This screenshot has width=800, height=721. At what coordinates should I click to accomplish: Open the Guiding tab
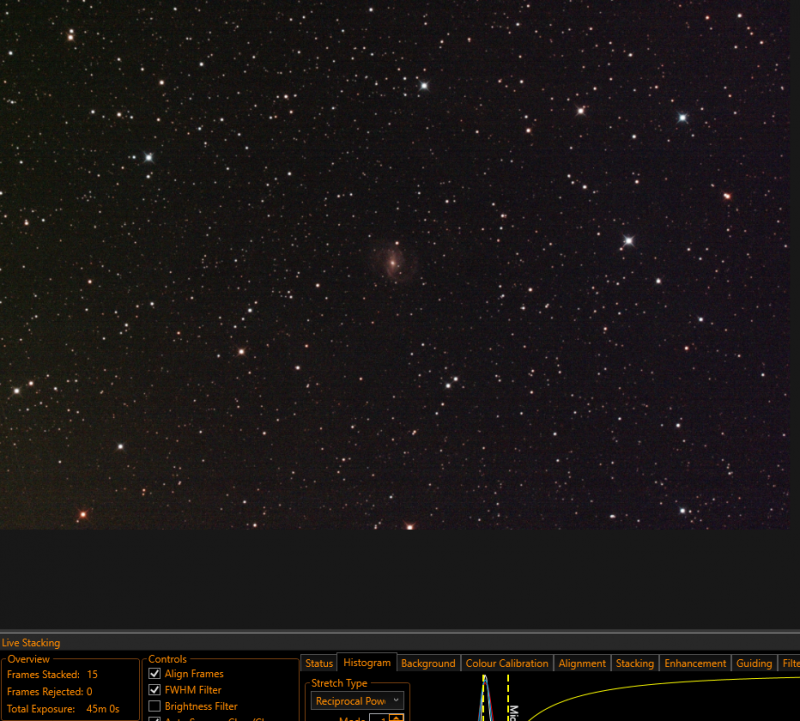point(754,663)
